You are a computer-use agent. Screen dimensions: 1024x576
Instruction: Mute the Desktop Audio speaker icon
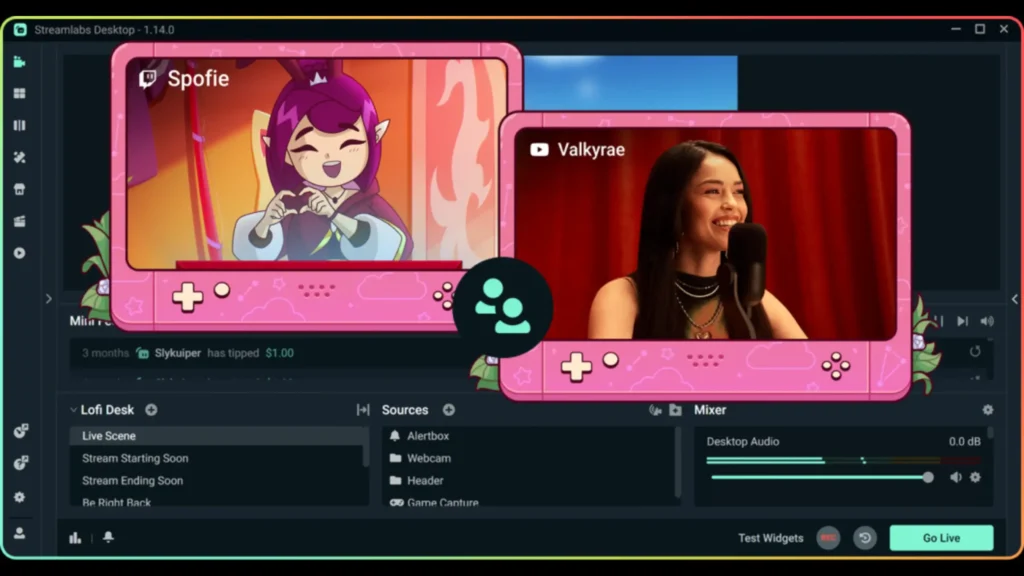coord(955,477)
